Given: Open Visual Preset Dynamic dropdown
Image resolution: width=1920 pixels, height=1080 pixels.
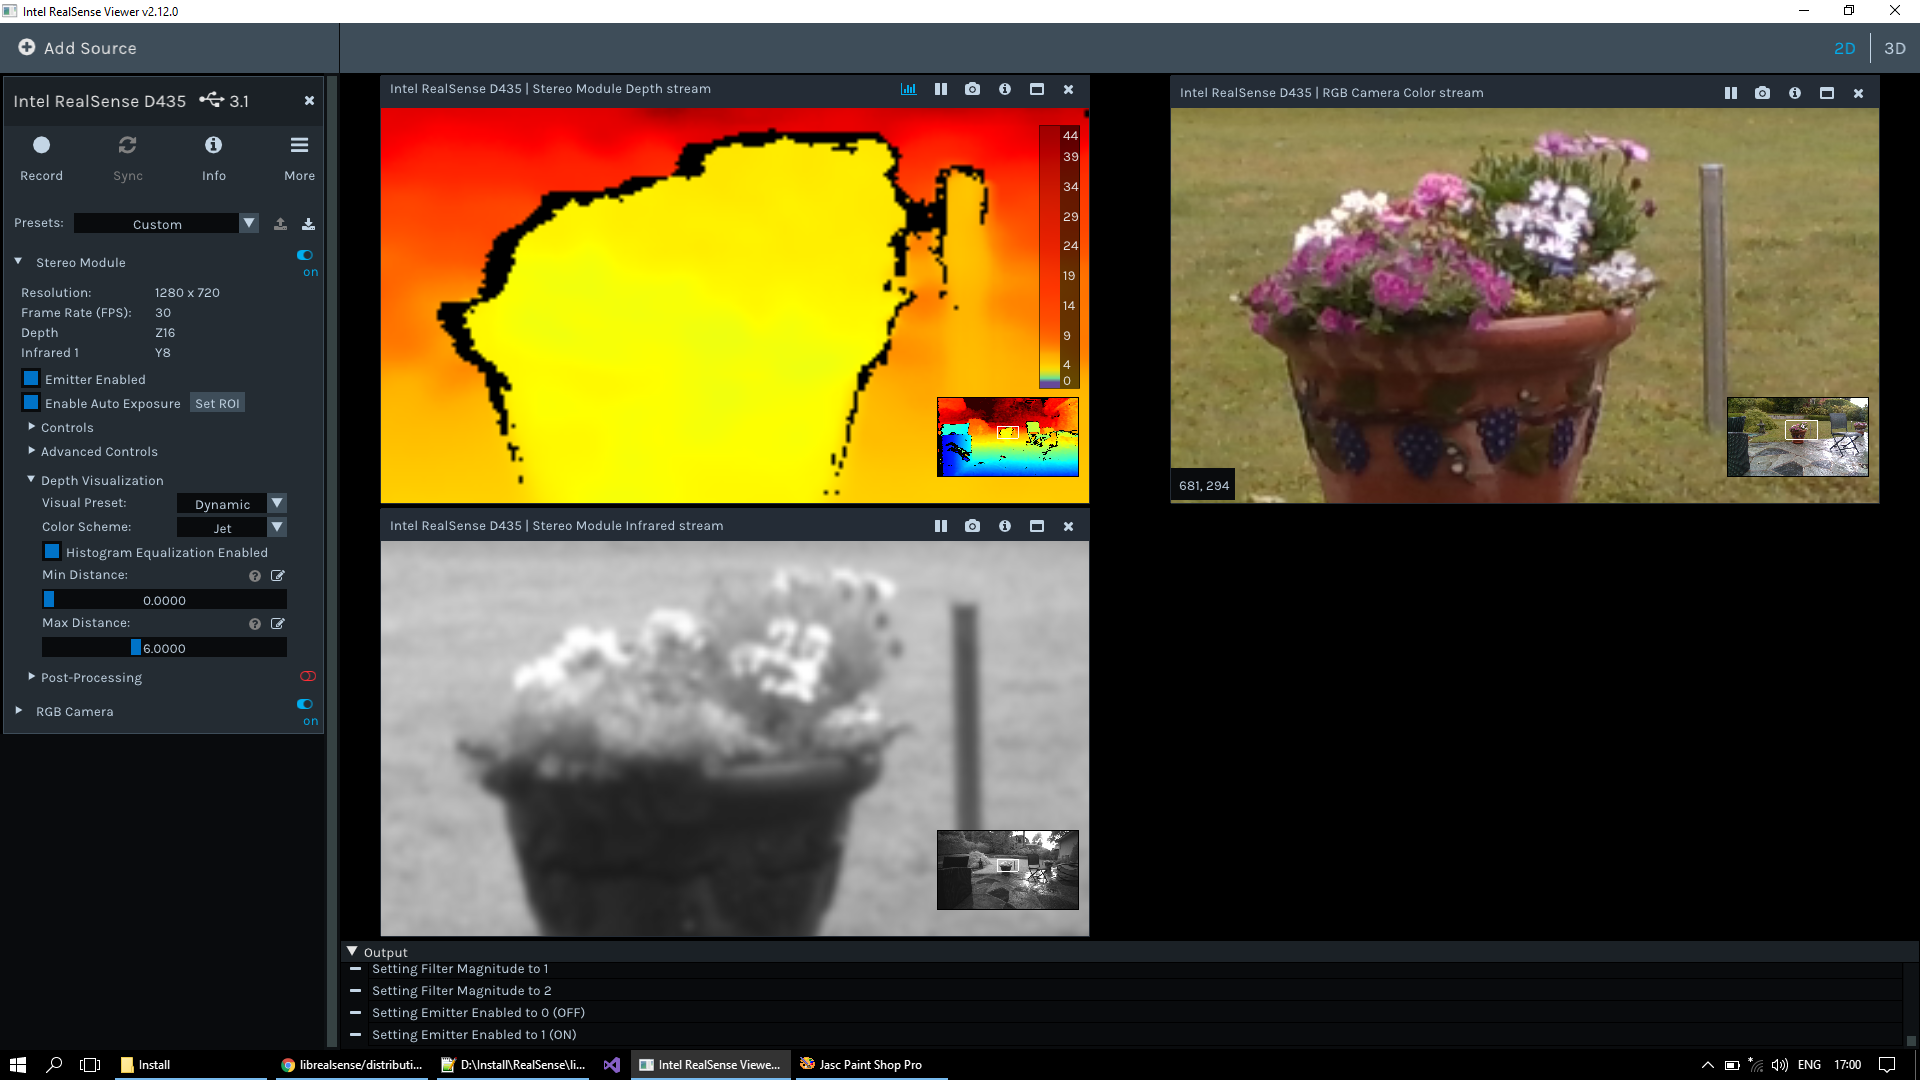Looking at the screenshot, I should 232,504.
